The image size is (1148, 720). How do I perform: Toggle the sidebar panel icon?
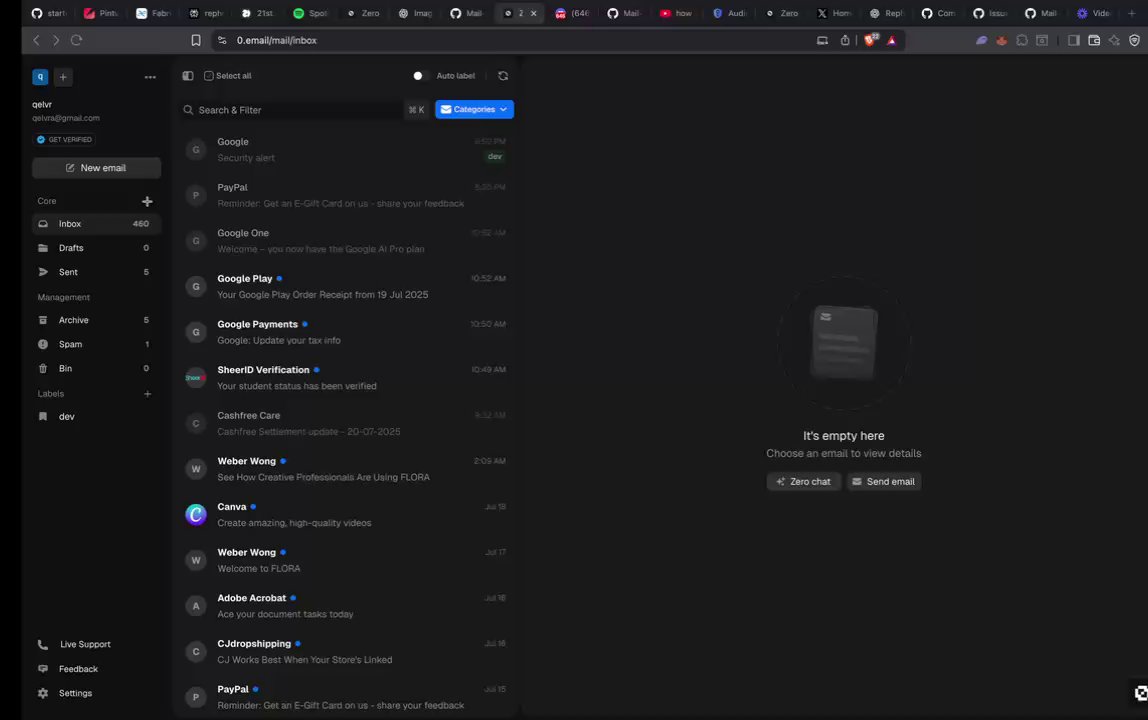click(x=187, y=75)
